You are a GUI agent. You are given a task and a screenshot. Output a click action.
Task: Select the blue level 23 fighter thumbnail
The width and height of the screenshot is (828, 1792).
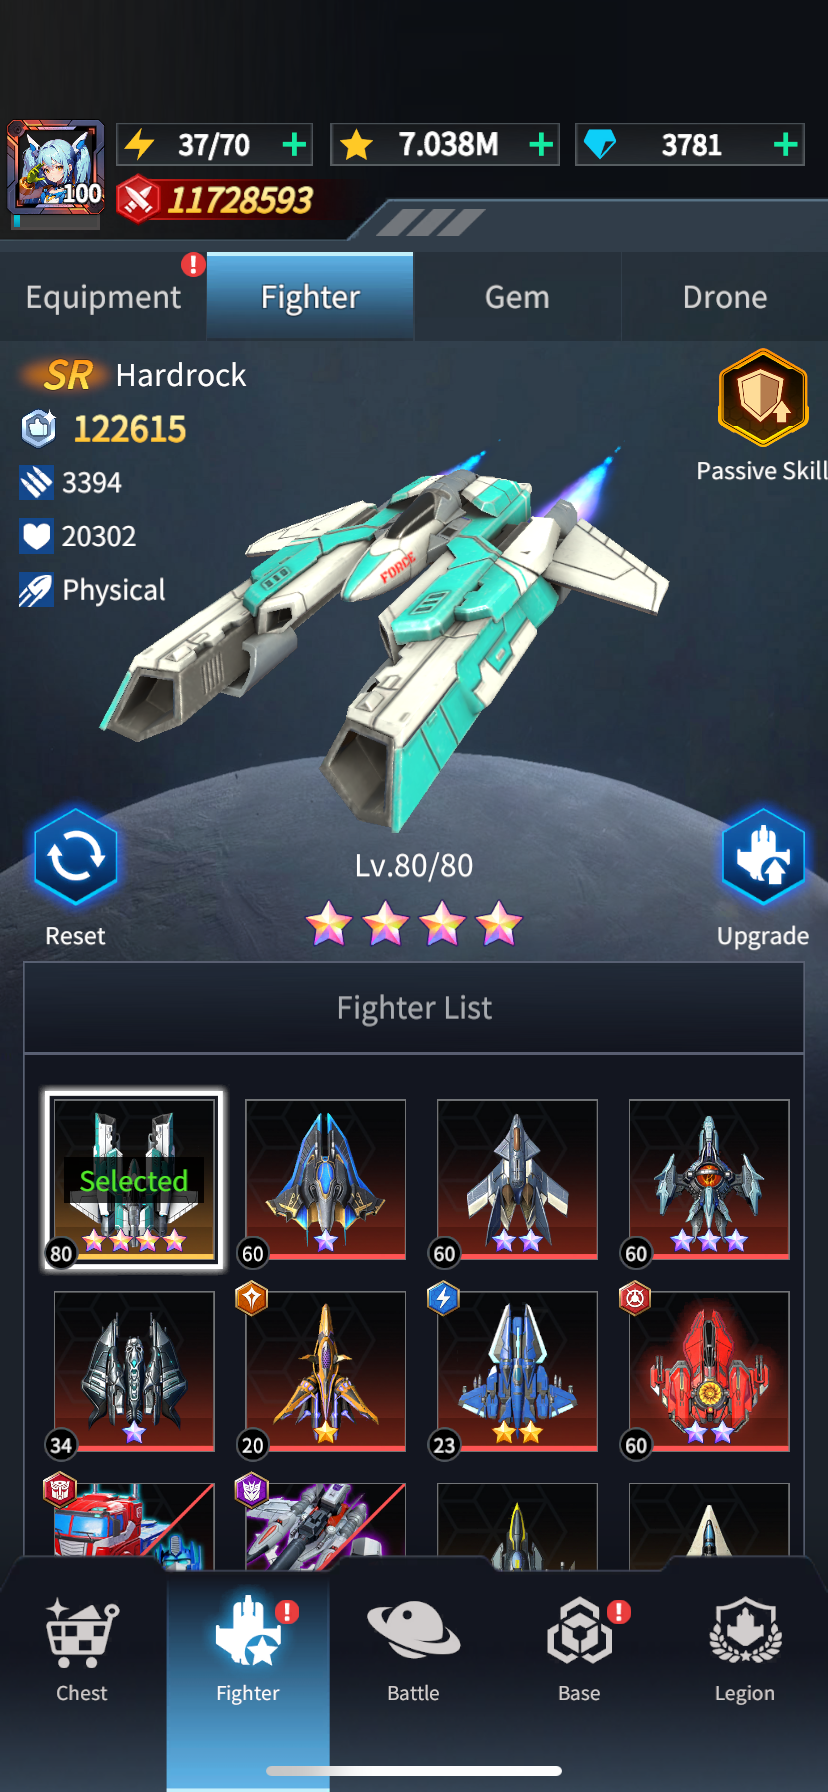click(517, 1371)
